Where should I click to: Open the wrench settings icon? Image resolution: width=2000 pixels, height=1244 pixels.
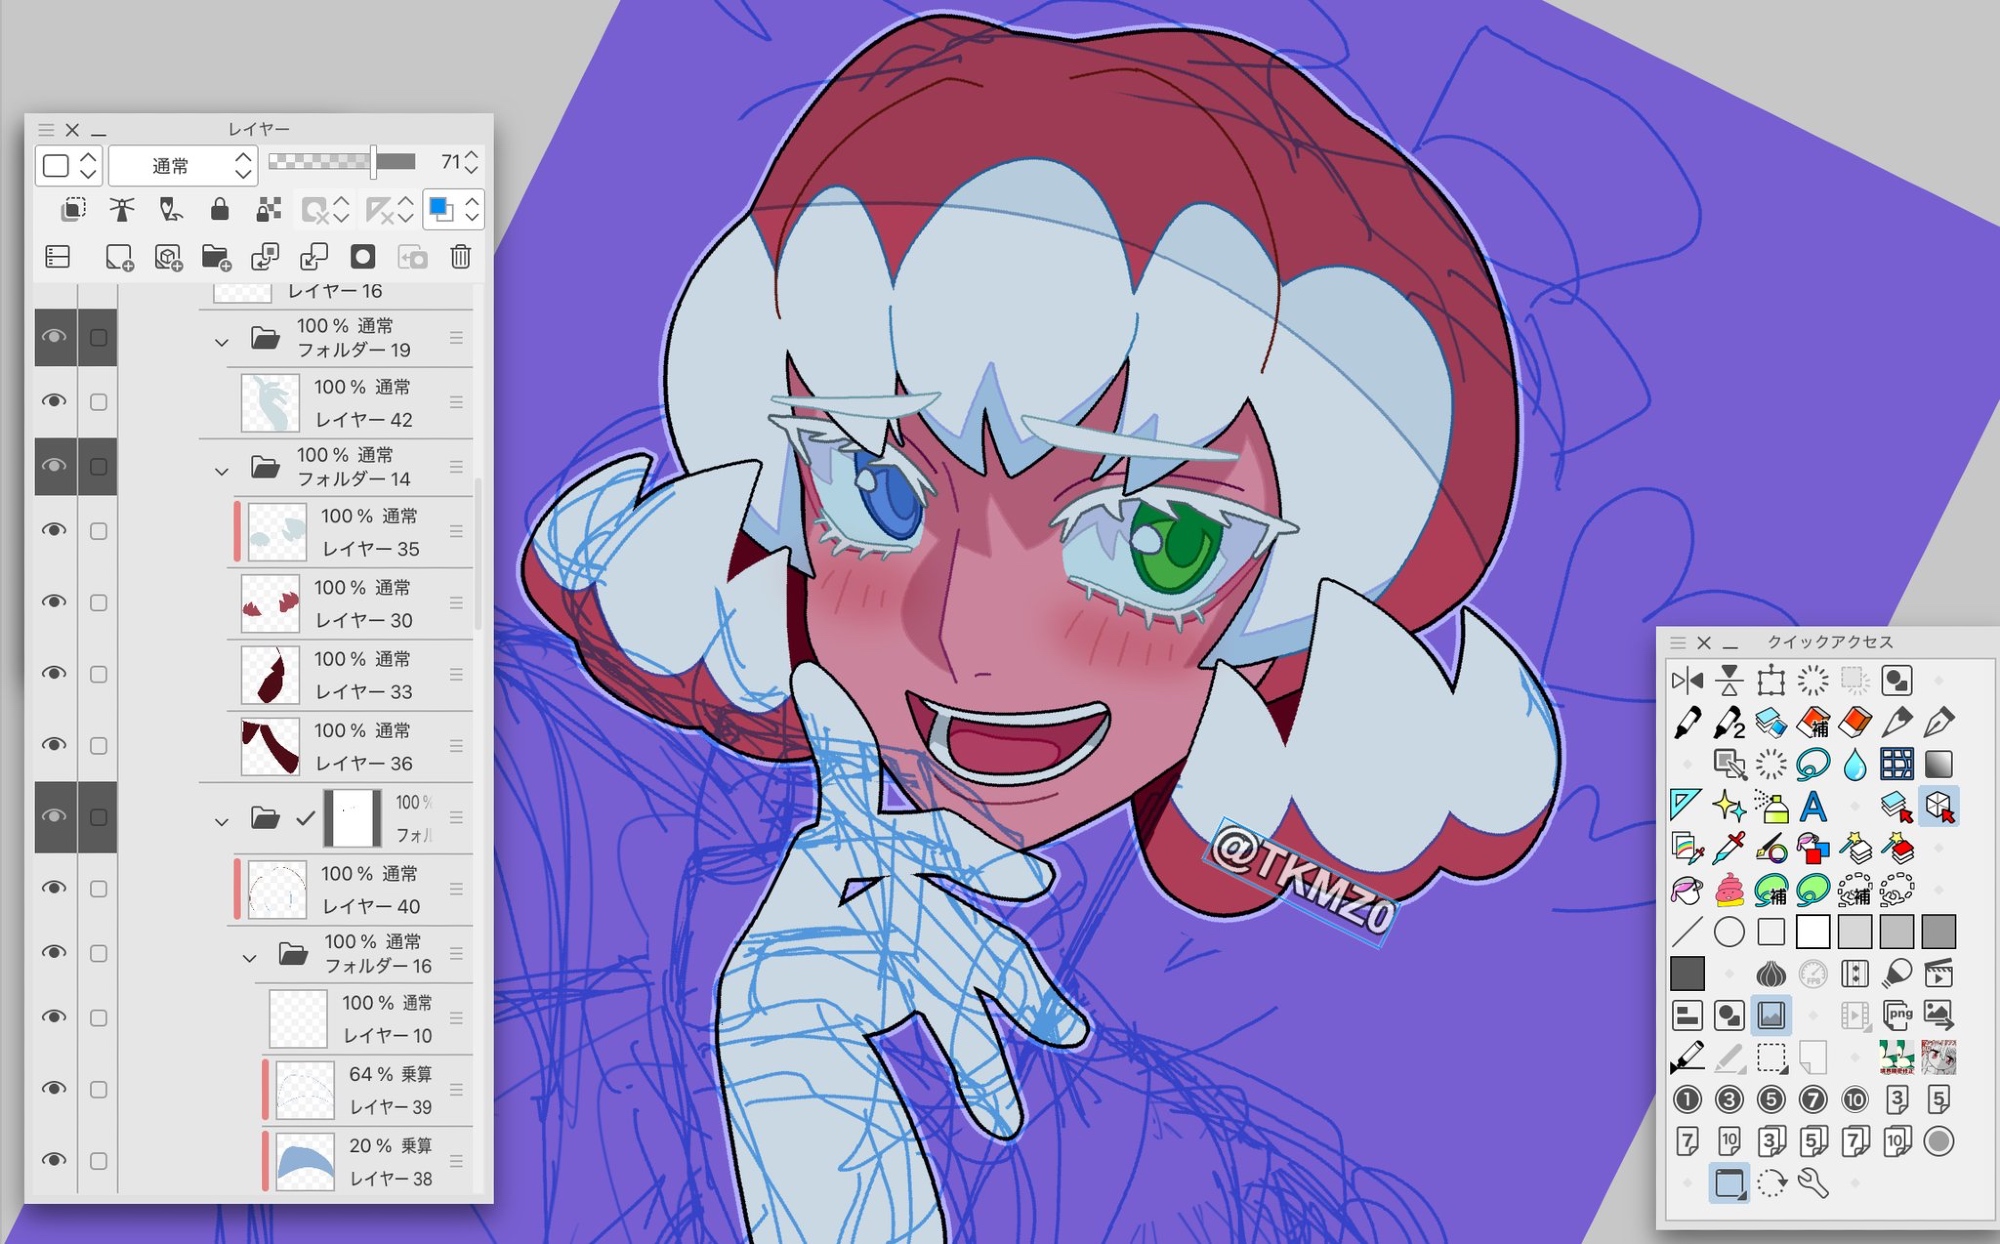tap(1813, 1183)
